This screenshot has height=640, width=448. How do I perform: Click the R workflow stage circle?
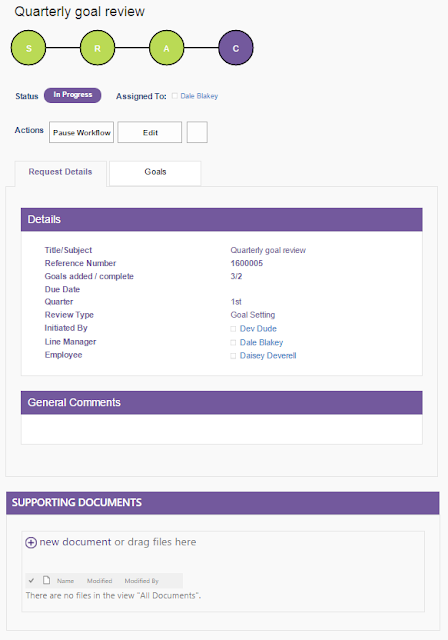coord(97,48)
